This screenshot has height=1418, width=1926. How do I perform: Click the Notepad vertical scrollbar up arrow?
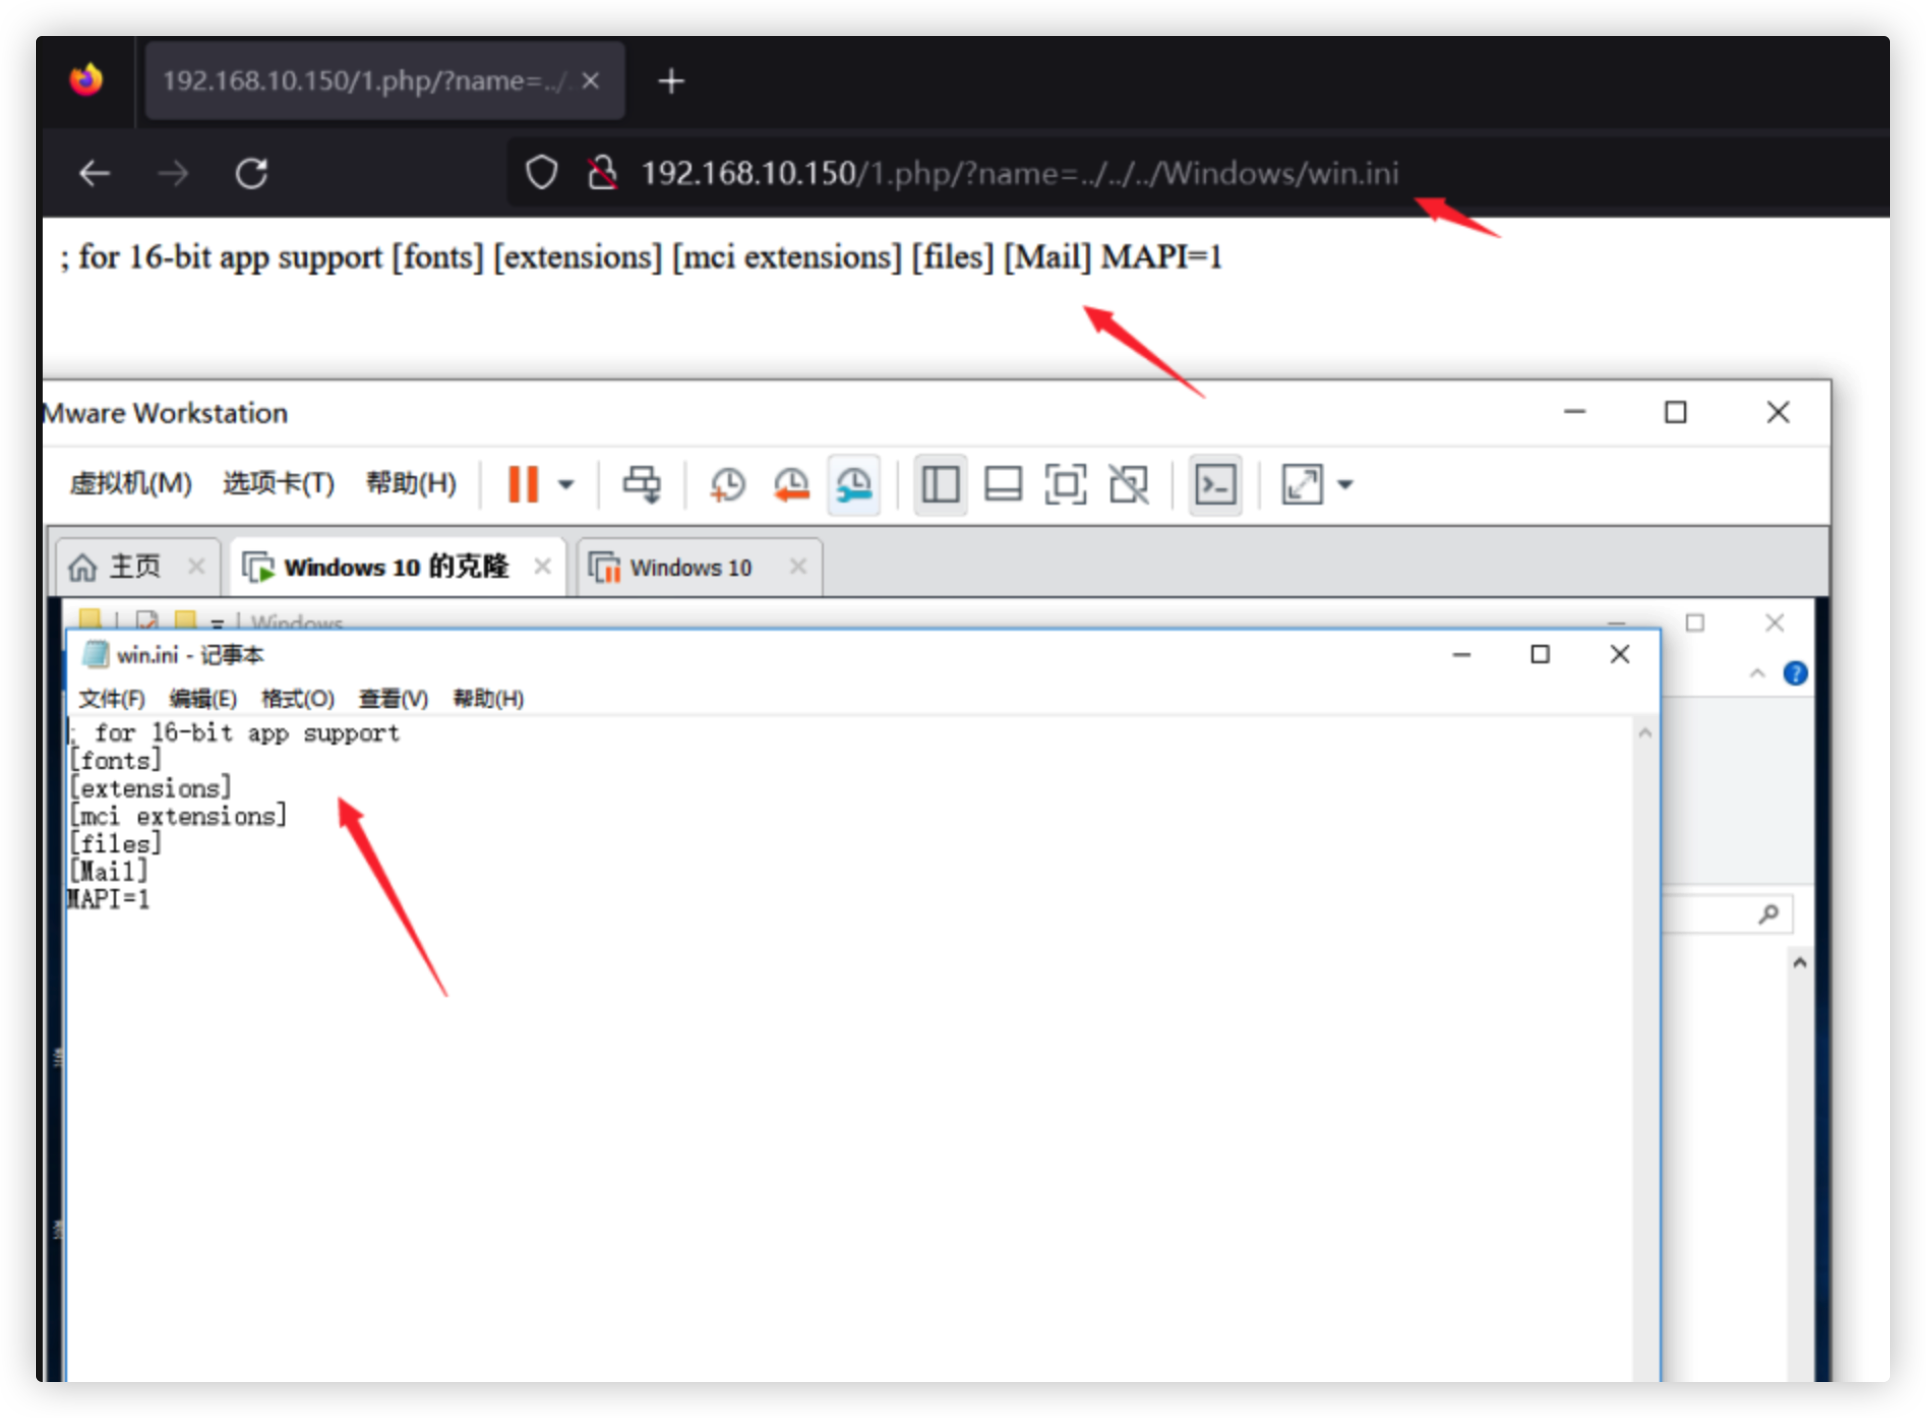point(1645,733)
